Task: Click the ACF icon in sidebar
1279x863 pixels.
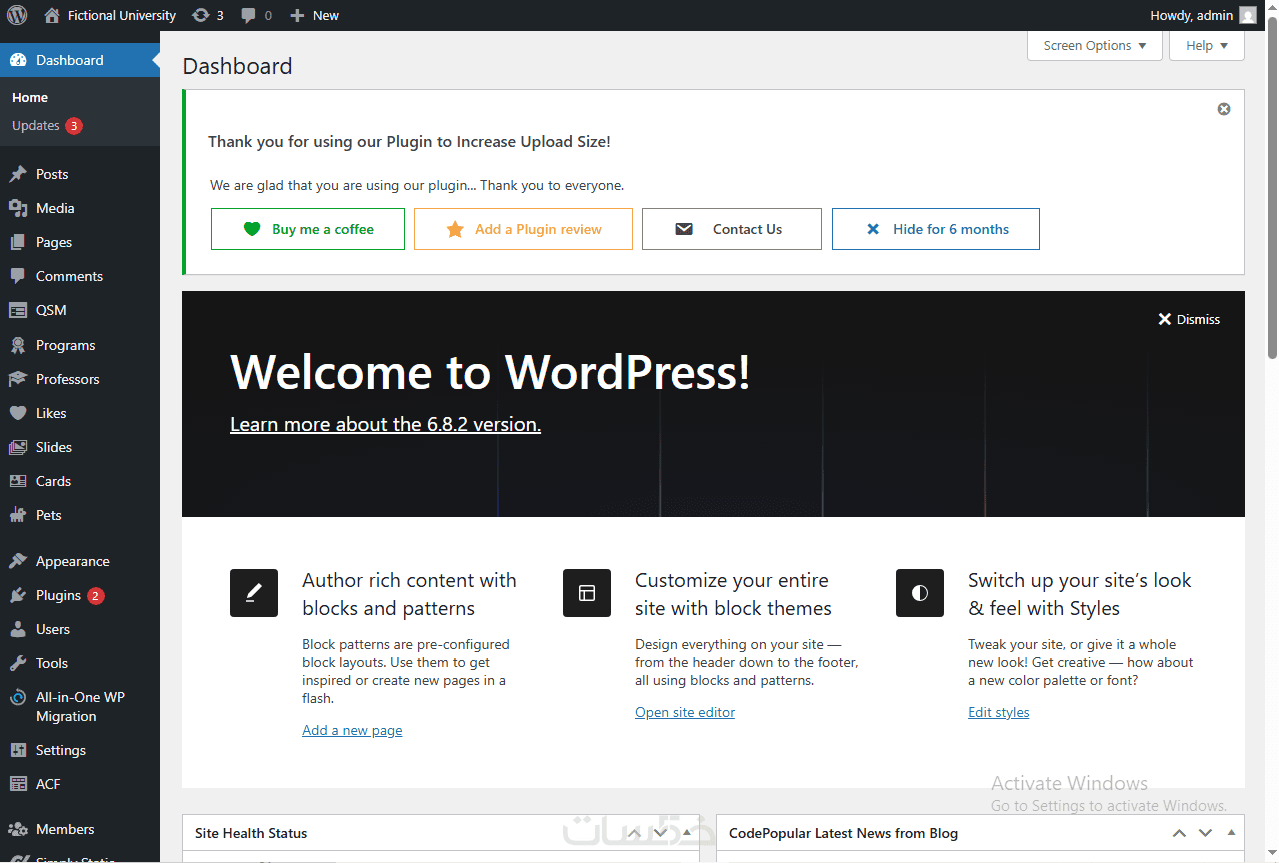Action: [x=17, y=784]
